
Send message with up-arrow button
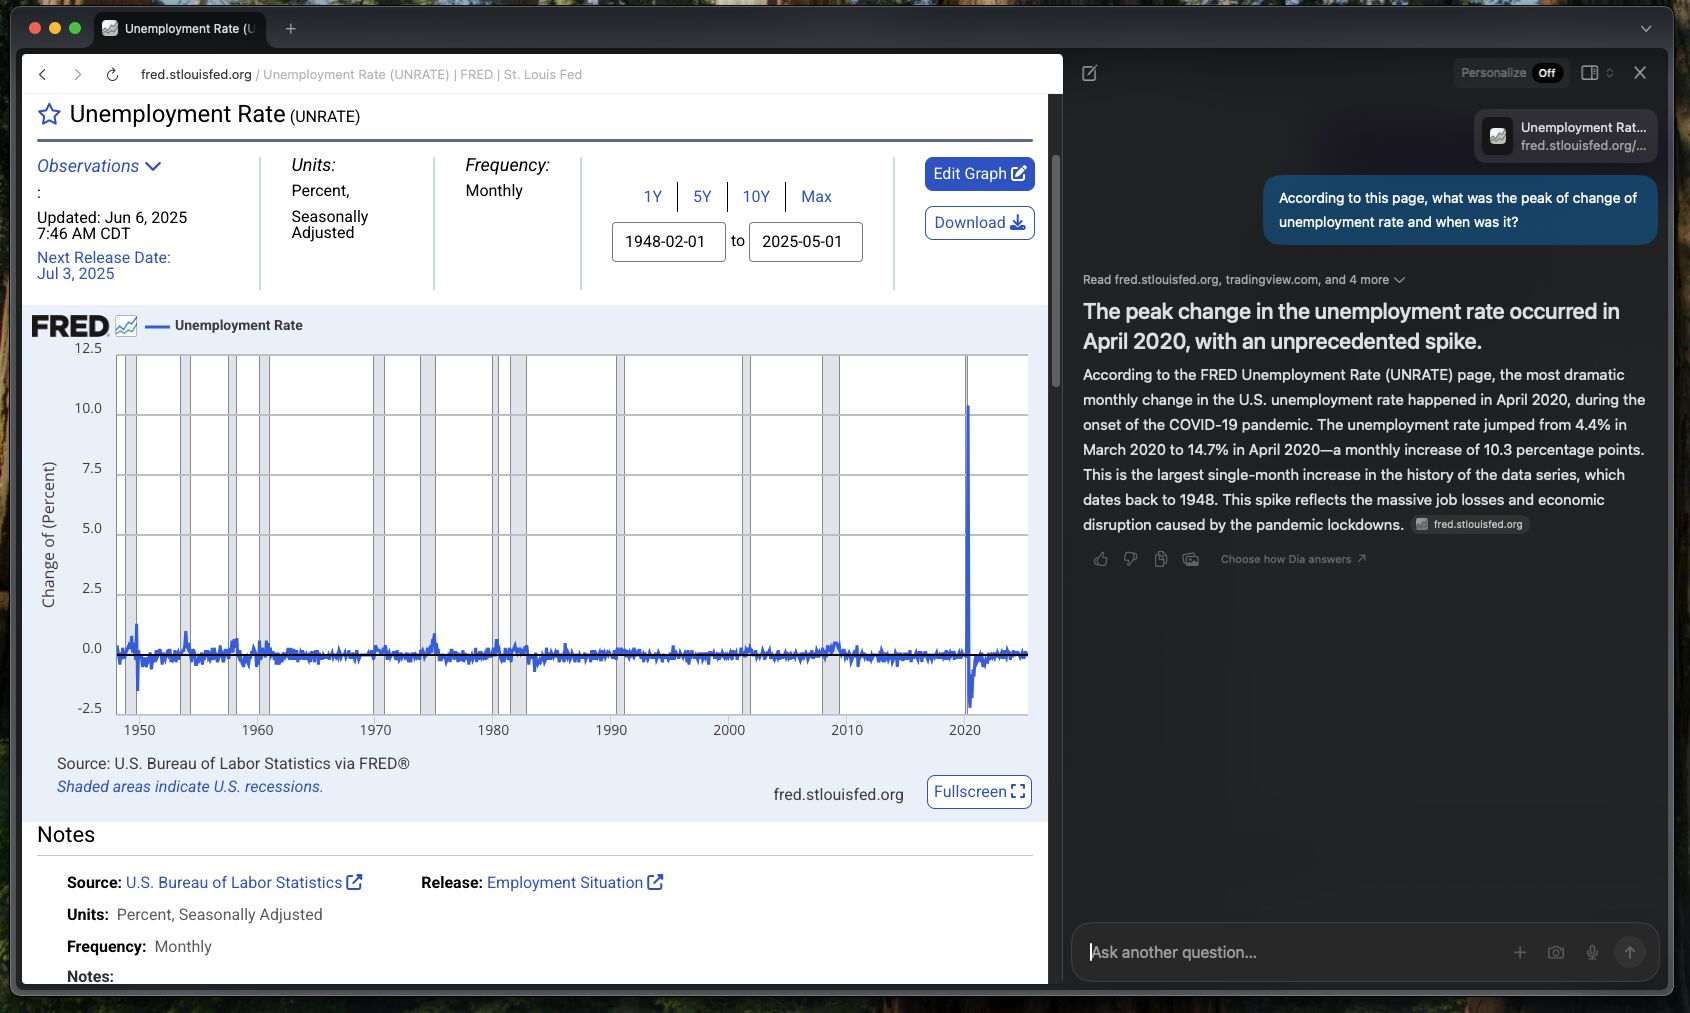[x=1630, y=953]
